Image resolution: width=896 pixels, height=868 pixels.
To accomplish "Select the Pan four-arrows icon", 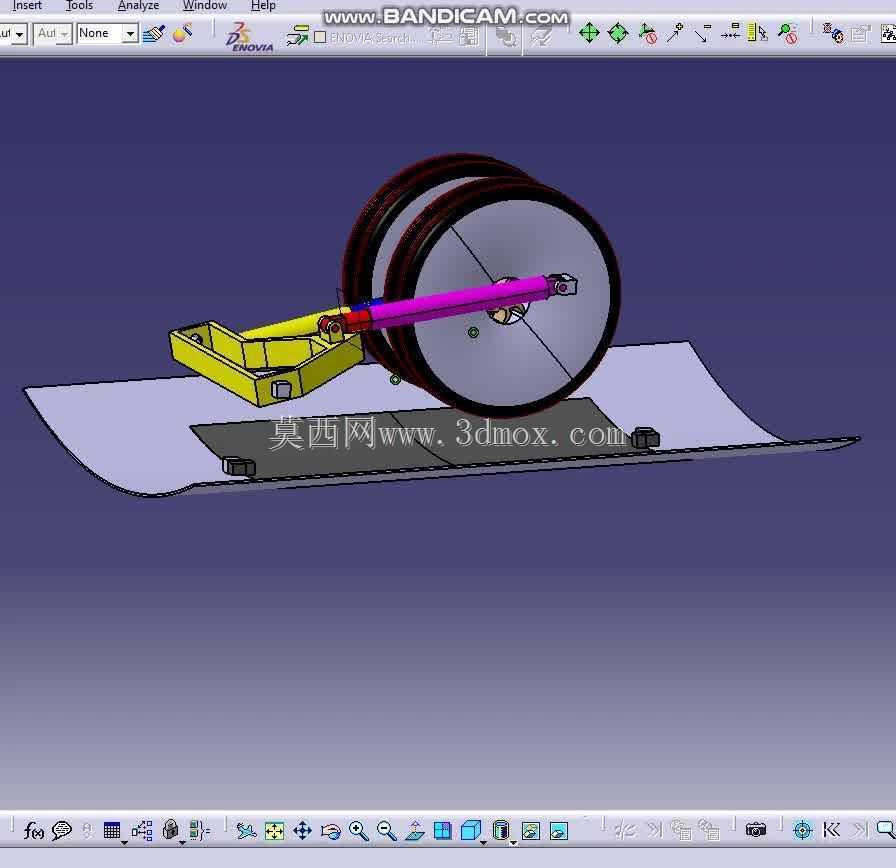I will point(302,830).
